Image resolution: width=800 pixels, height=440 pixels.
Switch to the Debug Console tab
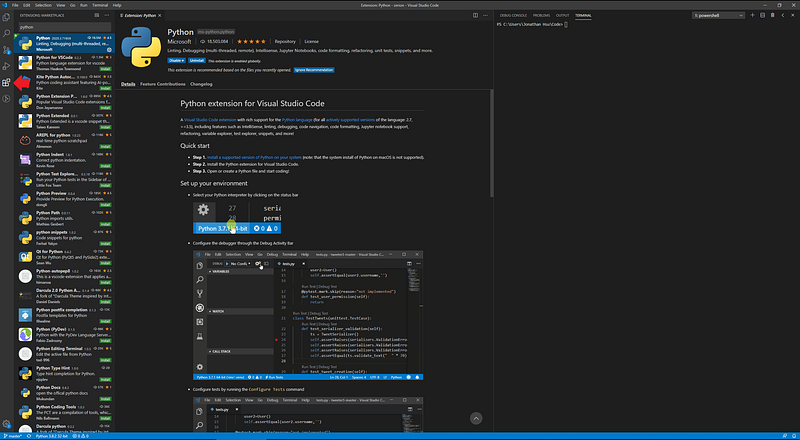coord(513,16)
